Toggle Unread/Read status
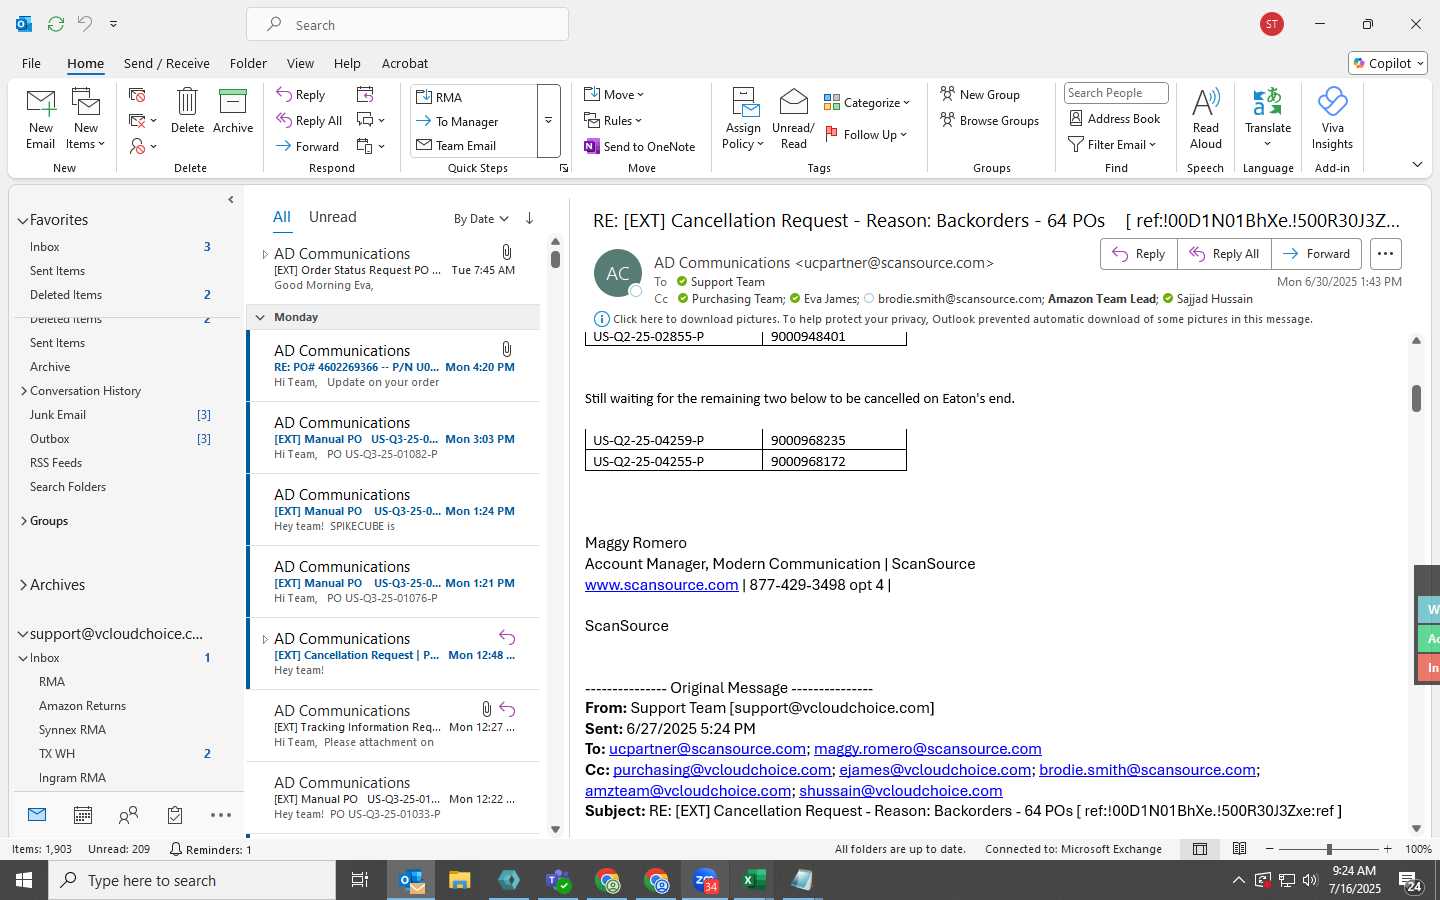 (793, 118)
